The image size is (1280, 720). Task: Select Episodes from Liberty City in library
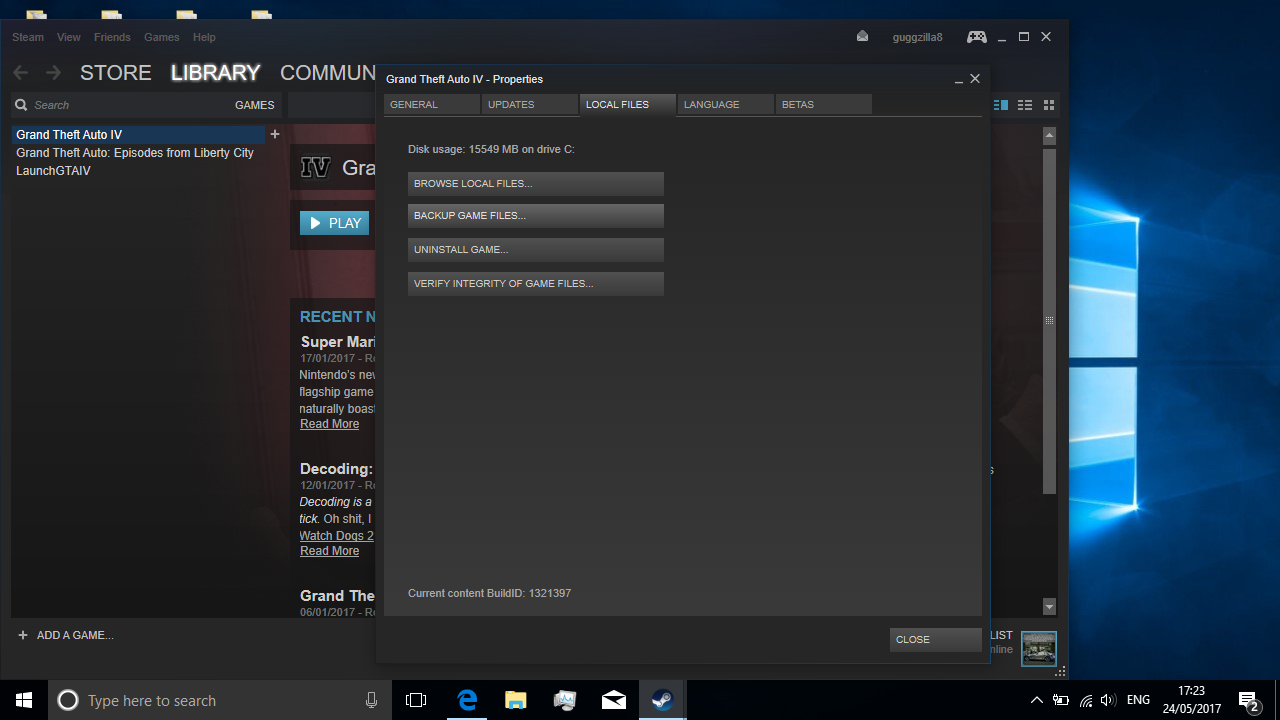point(135,153)
